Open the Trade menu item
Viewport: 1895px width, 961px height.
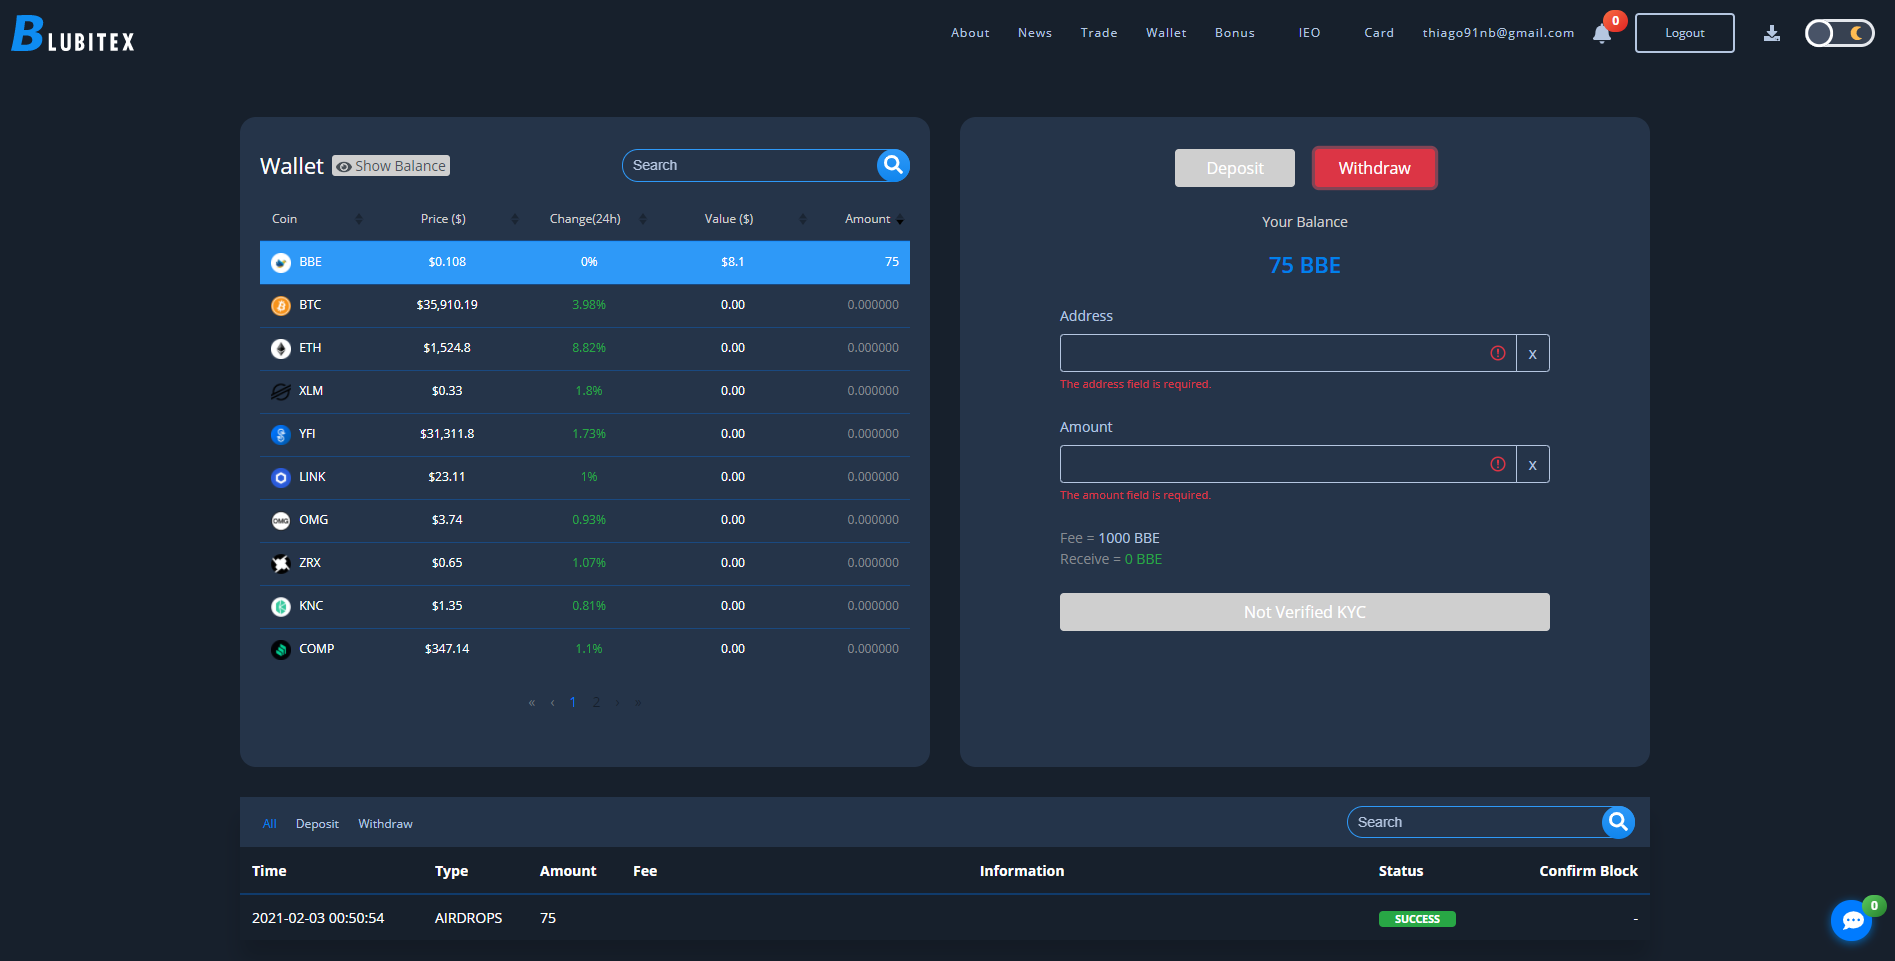[1098, 33]
